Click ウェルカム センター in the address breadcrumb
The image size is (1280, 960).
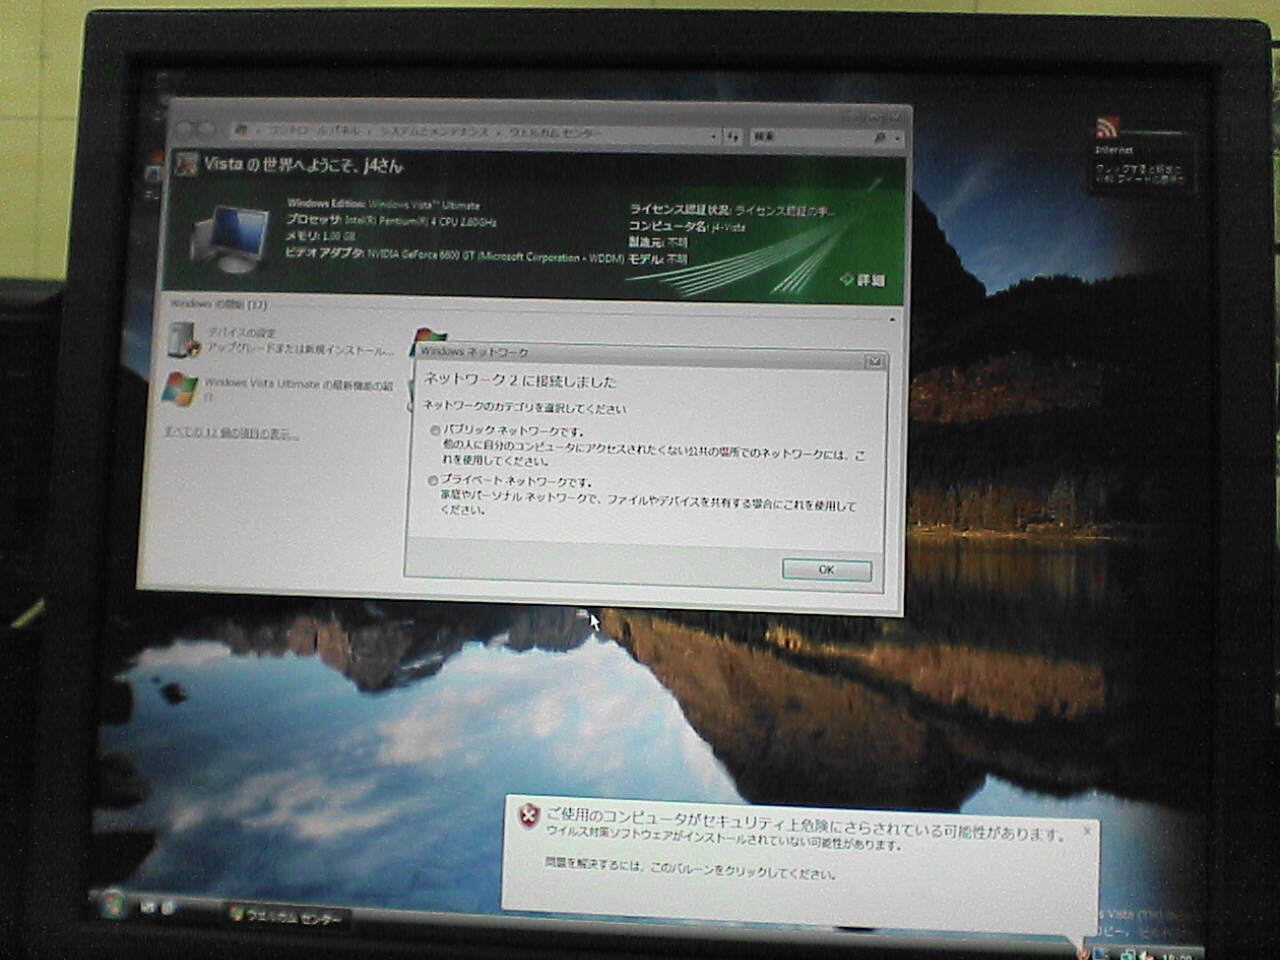(555, 133)
